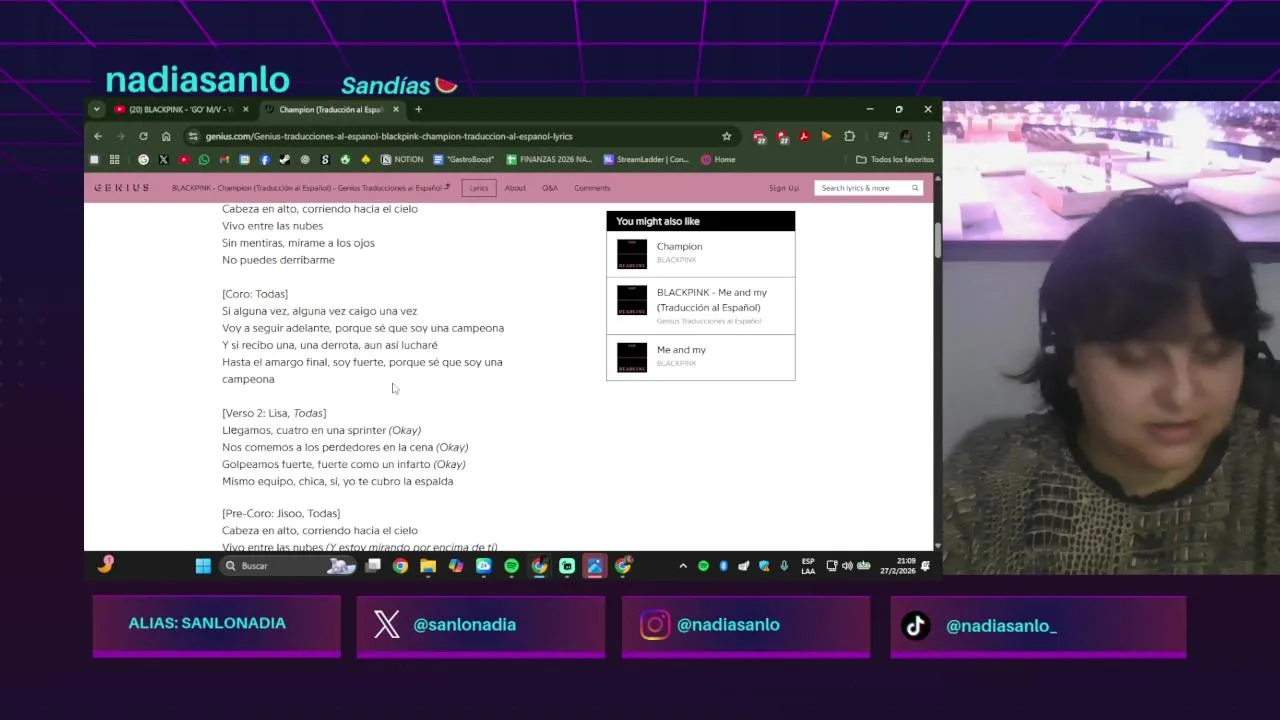
Task: Click the lyric line "No puedes derribarme"
Action: click(x=278, y=260)
